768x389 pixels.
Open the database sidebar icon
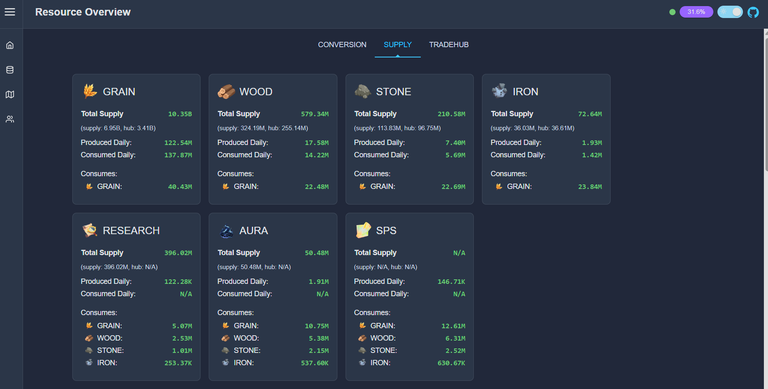(10, 70)
